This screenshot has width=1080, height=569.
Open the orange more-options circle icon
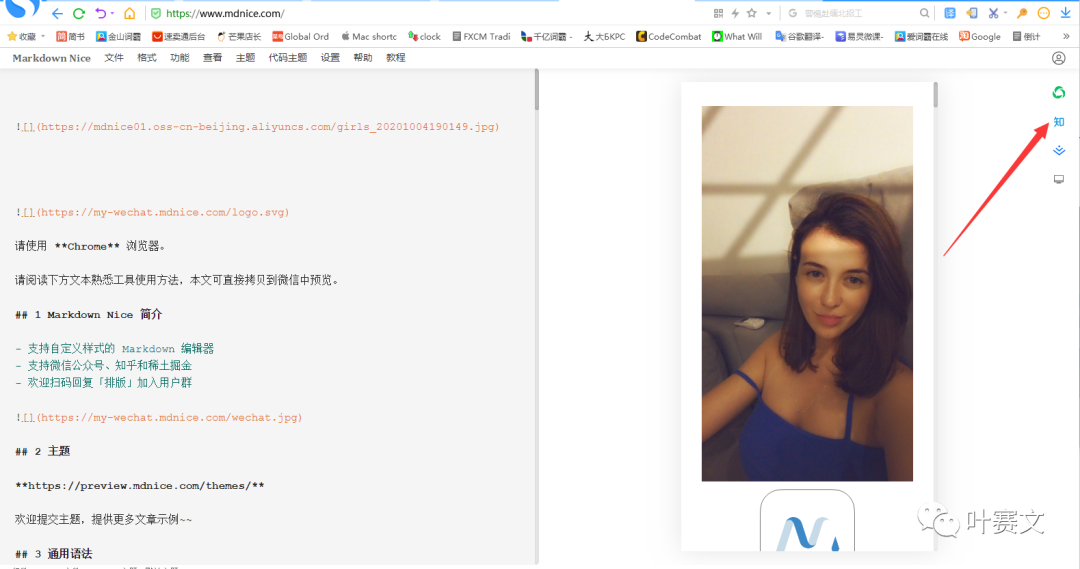pos(1043,13)
